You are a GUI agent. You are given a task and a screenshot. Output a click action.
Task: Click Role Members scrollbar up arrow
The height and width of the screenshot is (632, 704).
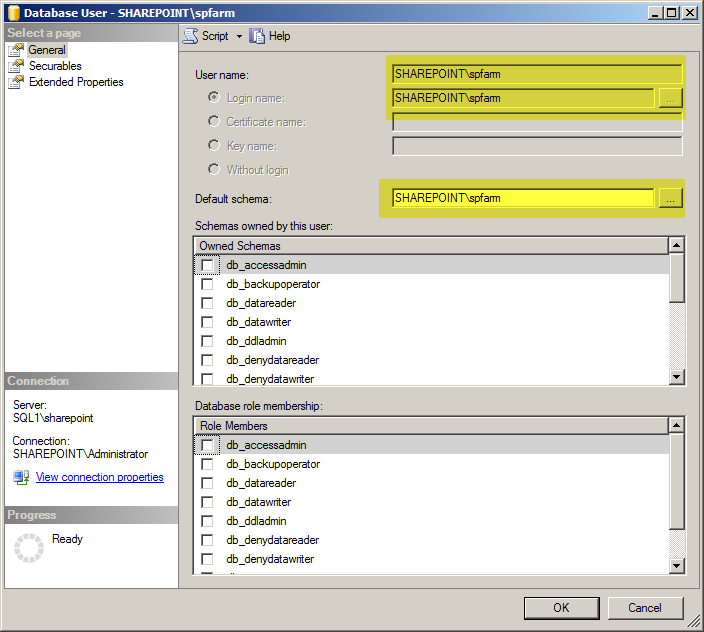click(676, 425)
